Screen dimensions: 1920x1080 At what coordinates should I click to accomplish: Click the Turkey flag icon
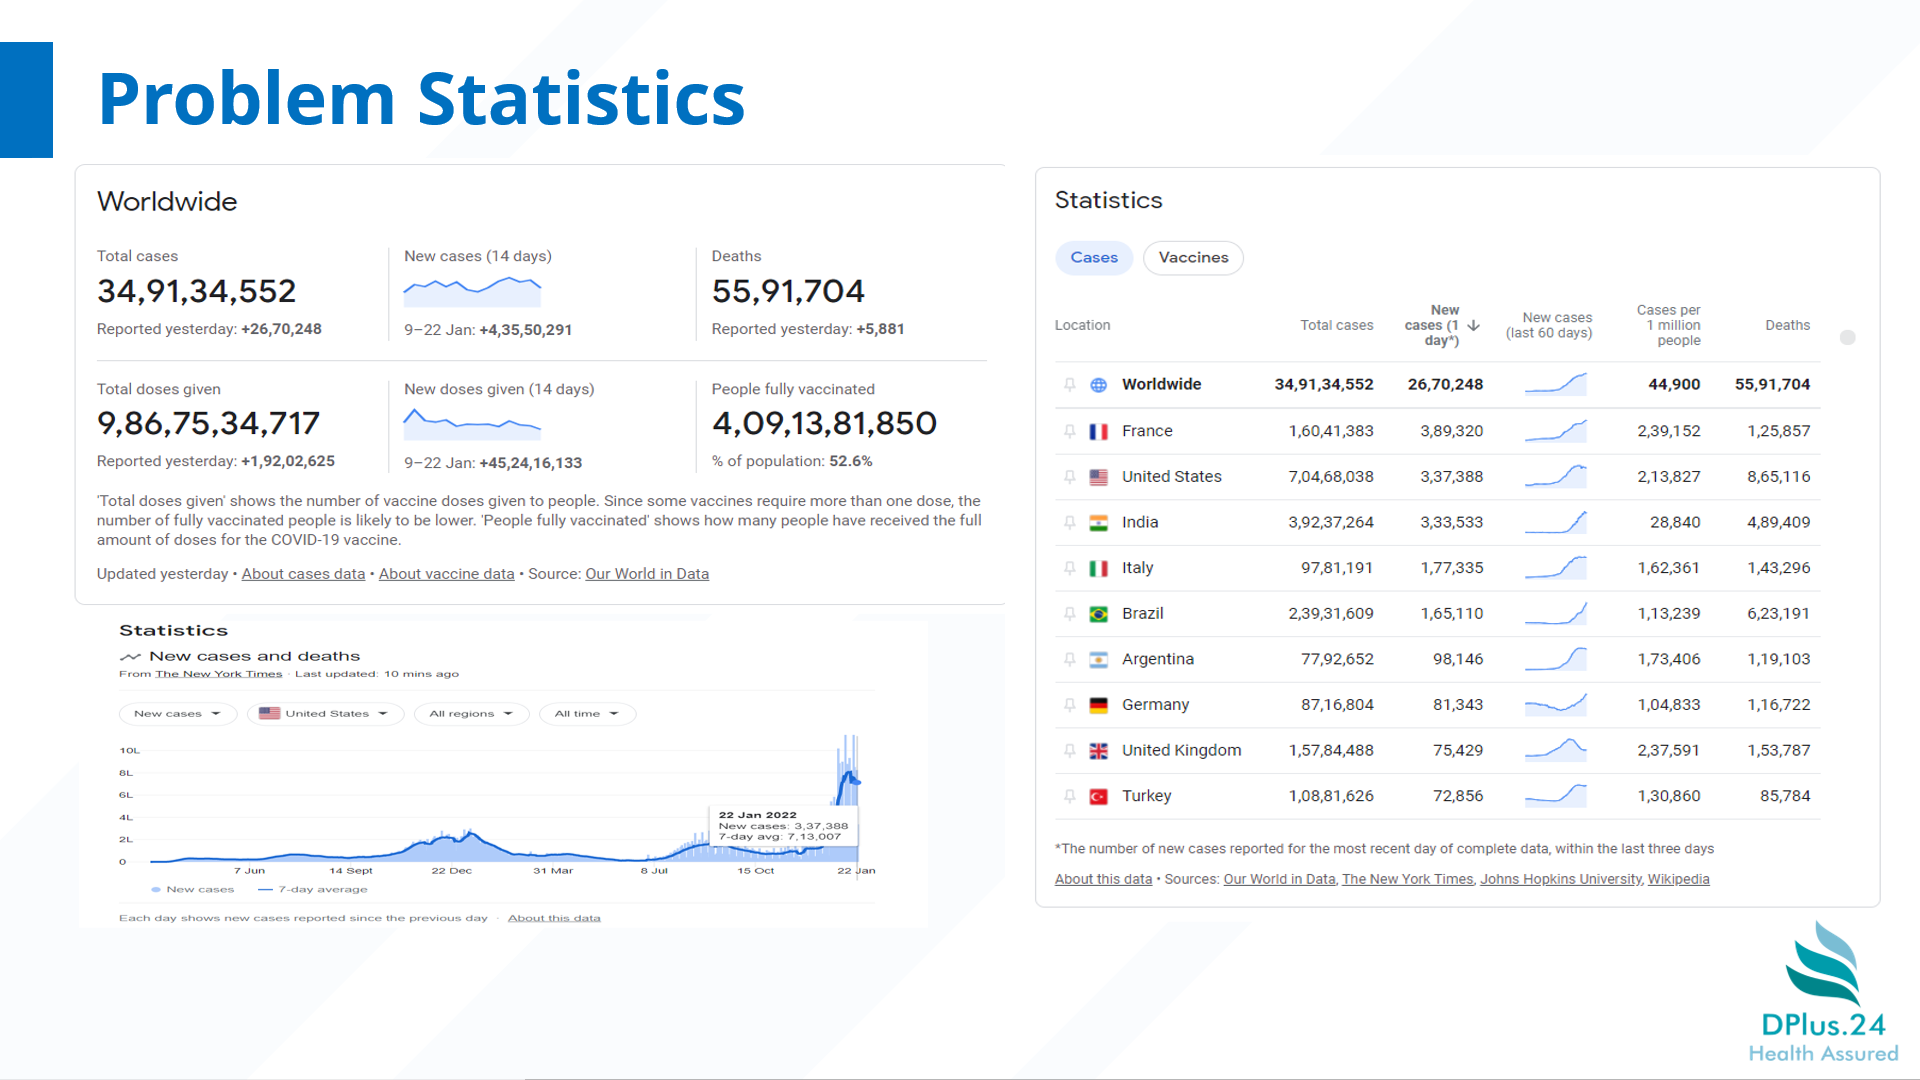[x=1098, y=797]
